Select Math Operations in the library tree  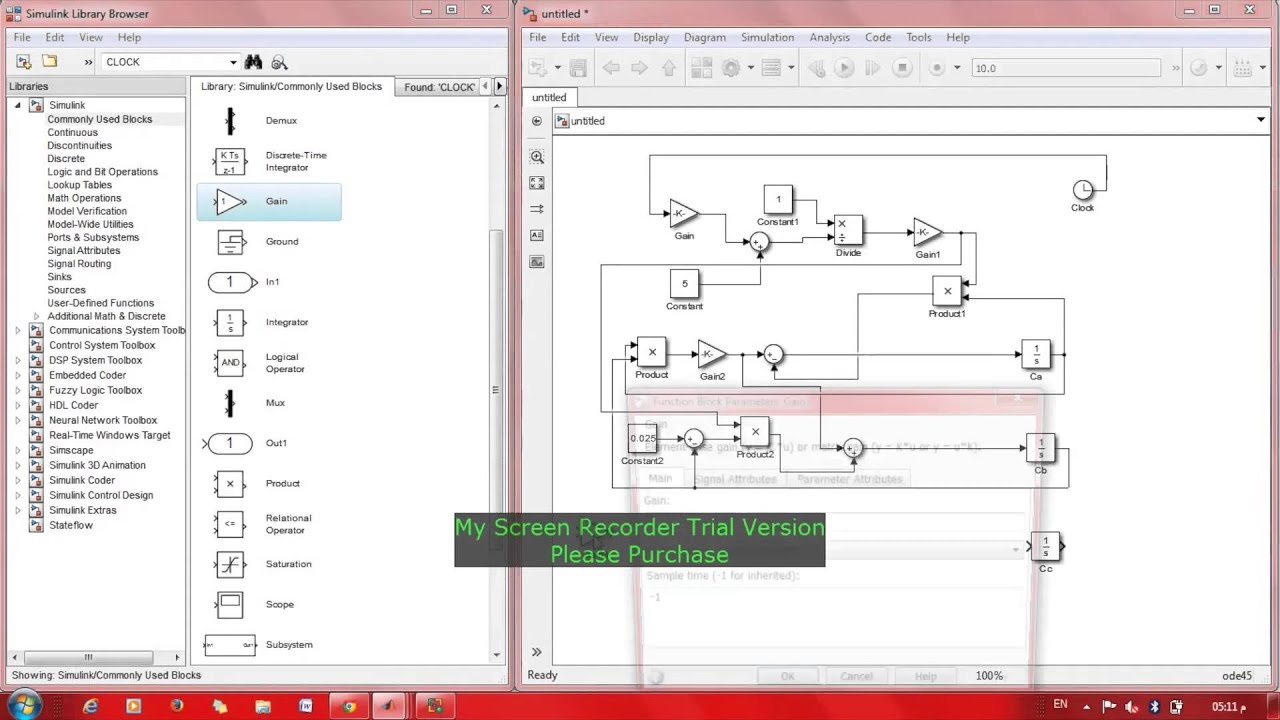84,198
